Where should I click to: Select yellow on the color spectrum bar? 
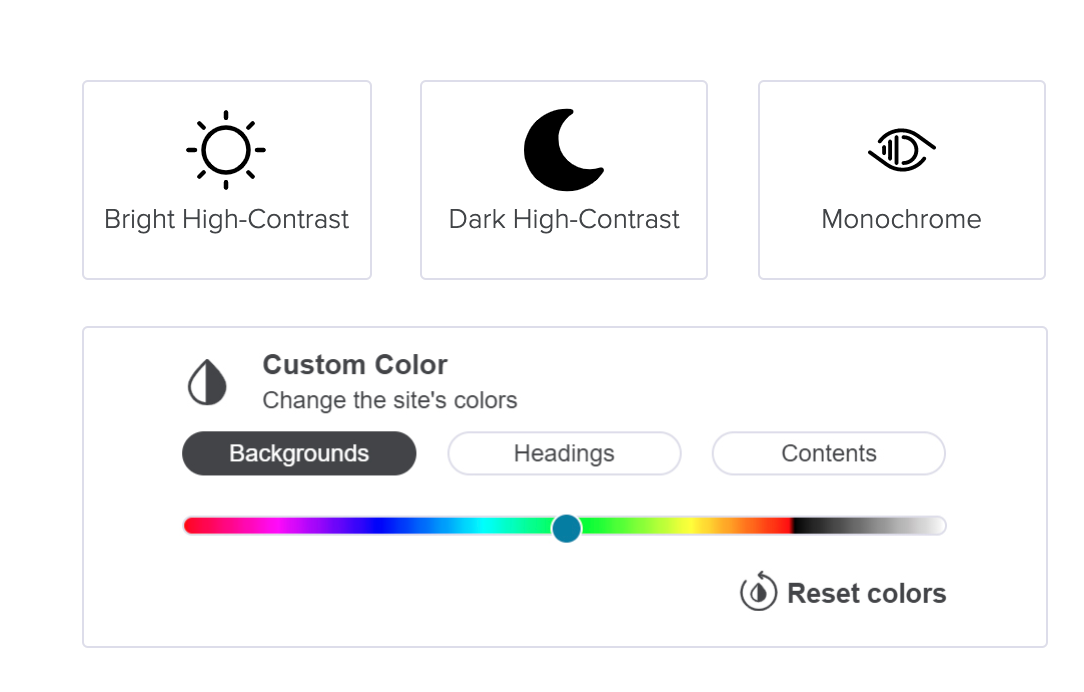[x=688, y=526]
